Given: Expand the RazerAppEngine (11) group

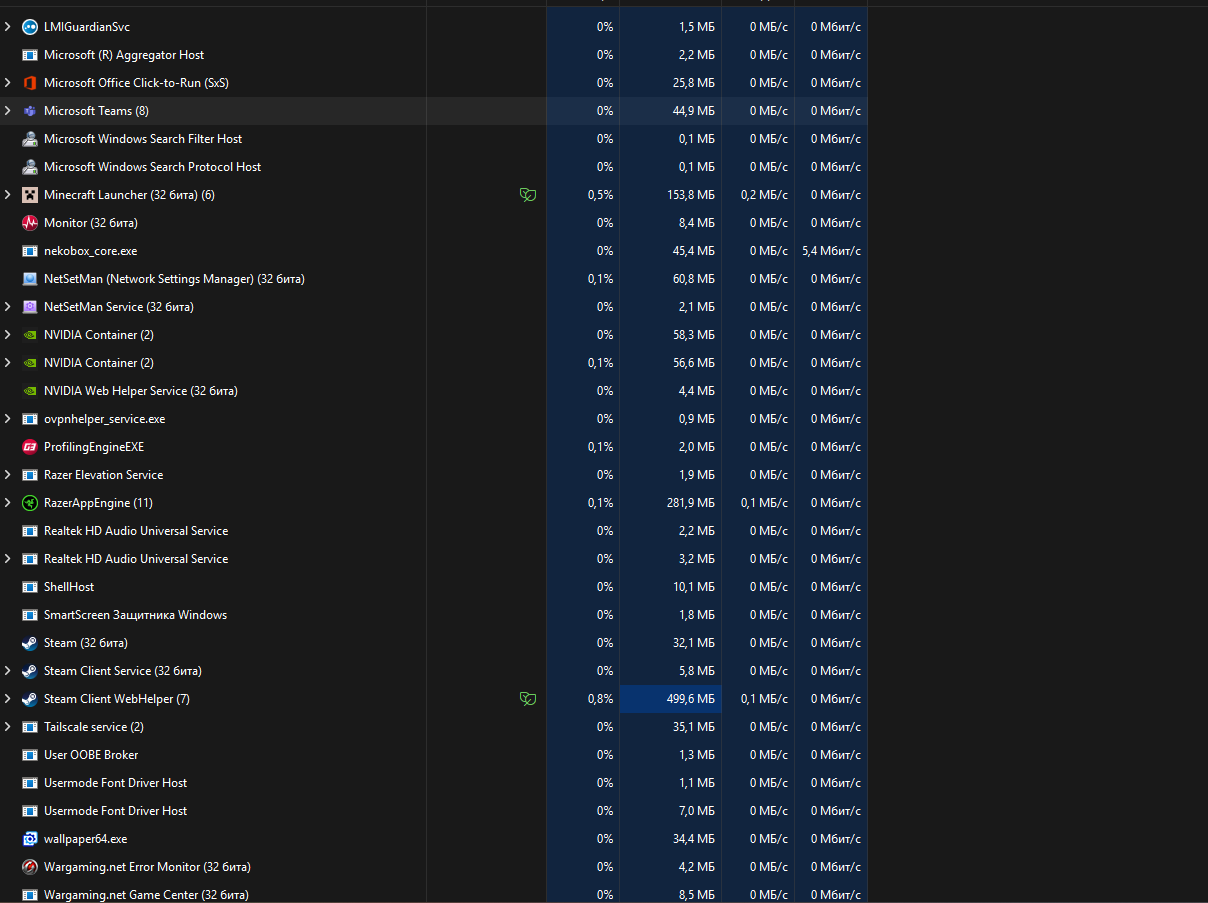Looking at the screenshot, I should coord(8,503).
